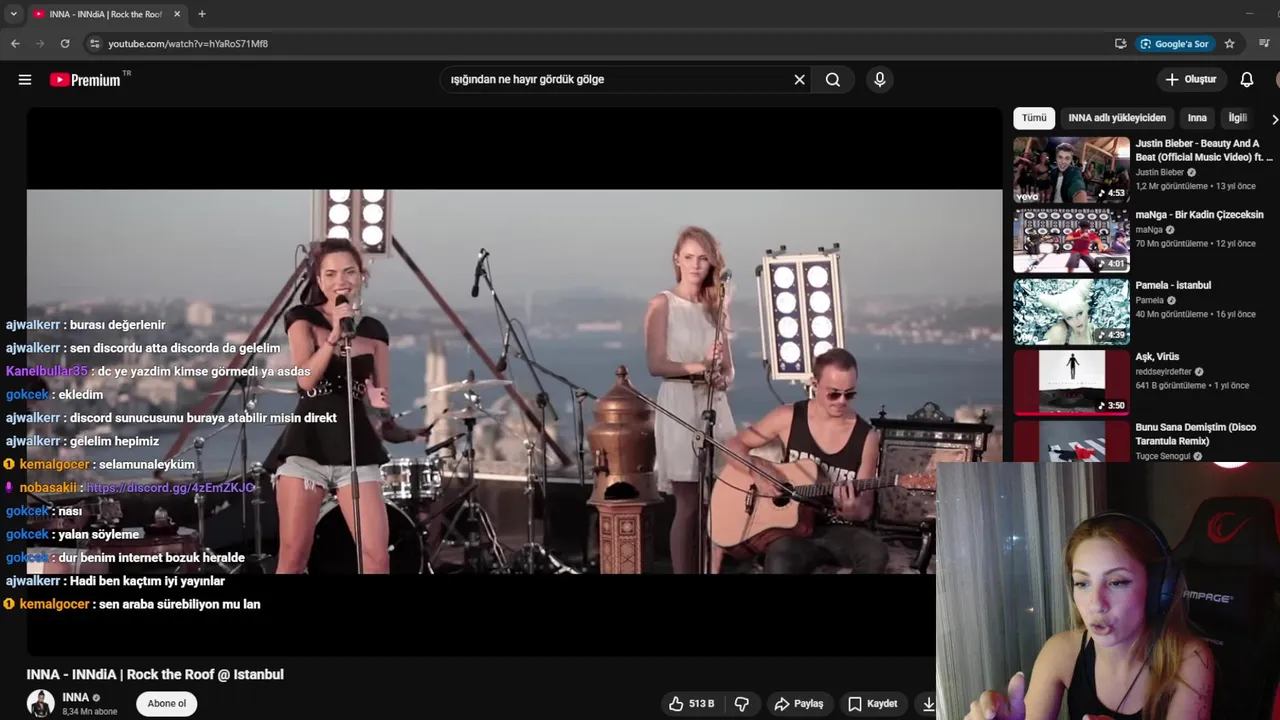Click the 8,34 Mn abone subscriber count

(90, 712)
